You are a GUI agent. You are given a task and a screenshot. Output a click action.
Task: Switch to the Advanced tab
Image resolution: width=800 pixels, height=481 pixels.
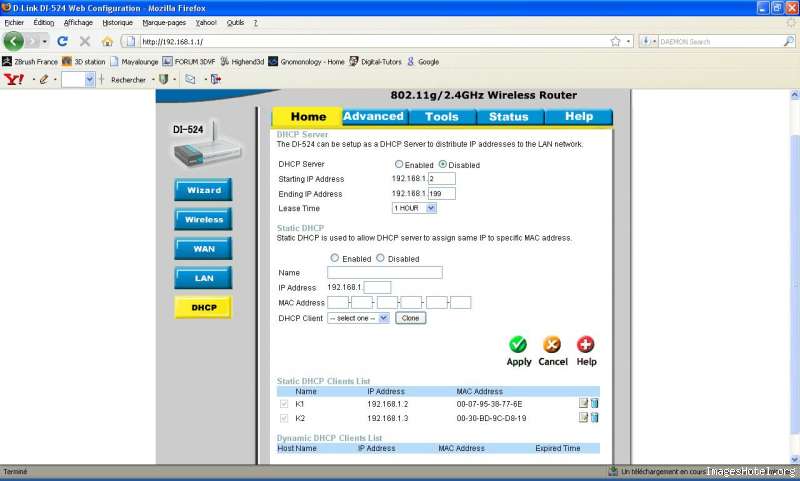[x=373, y=117]
